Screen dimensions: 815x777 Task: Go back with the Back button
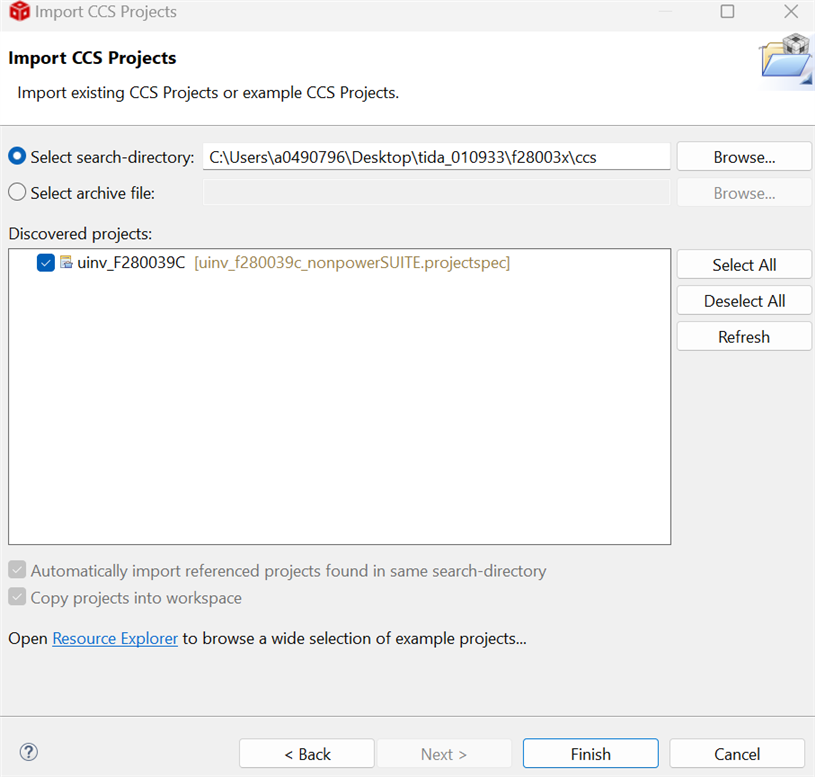(x=307, y=754)
